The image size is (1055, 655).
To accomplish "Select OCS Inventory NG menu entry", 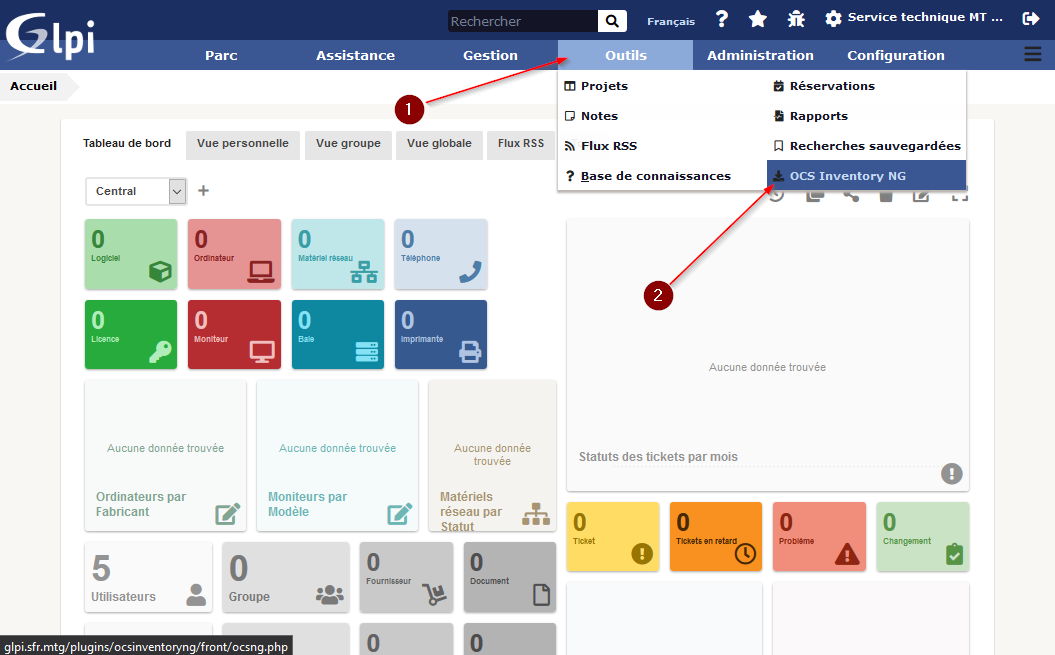I will click(847, 176).
